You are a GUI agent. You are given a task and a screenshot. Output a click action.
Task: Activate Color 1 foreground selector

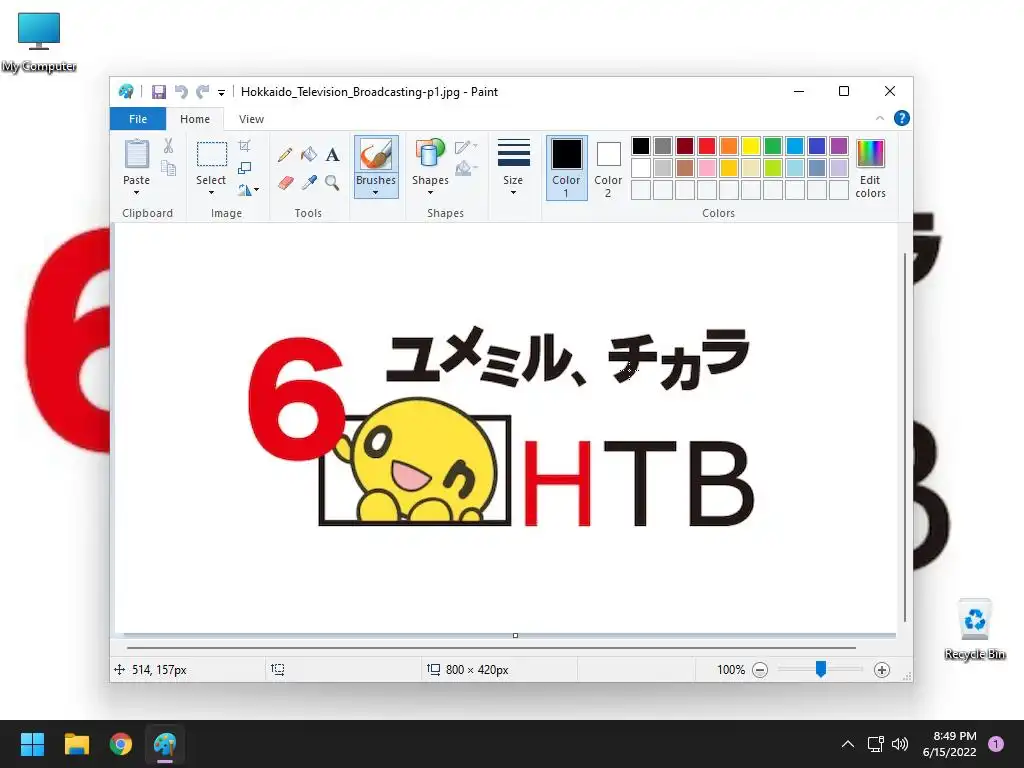[x=566, y=168]
